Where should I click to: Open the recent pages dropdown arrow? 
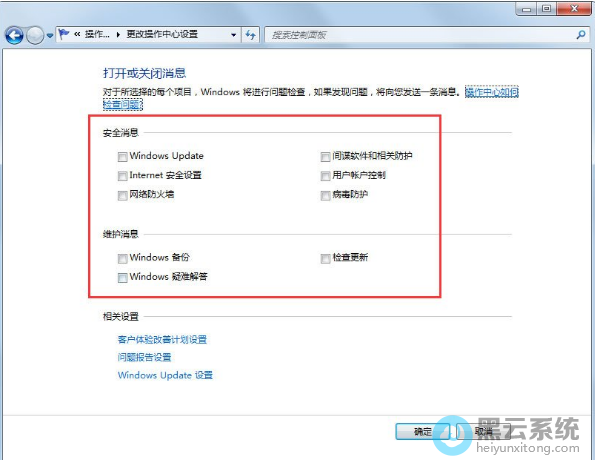click(x=50, y=36)
